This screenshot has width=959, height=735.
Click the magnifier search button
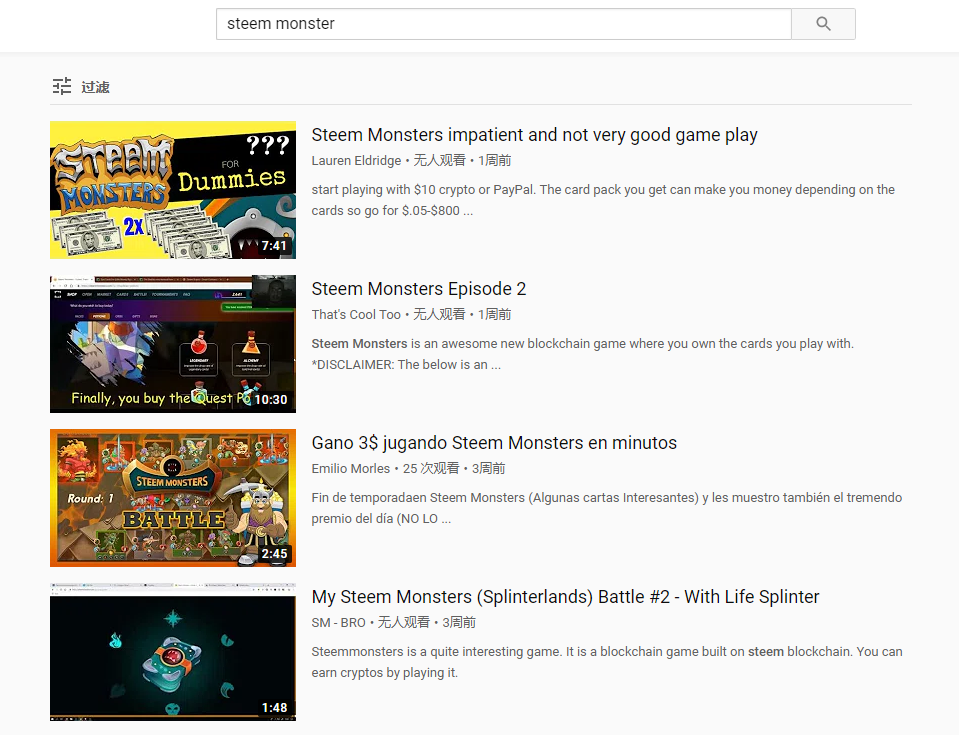coord(823,24)
